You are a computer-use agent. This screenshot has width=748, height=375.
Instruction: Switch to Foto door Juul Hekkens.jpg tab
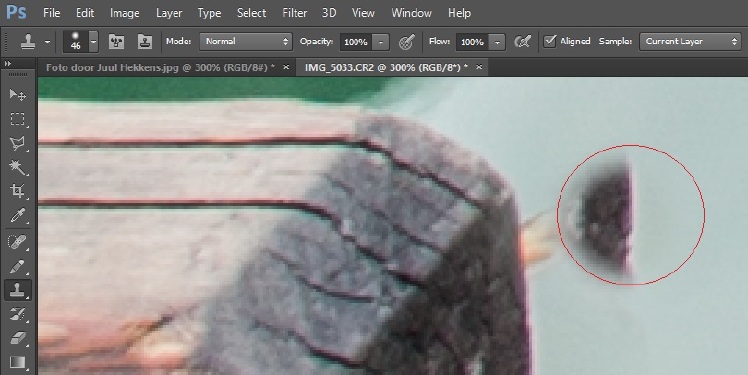pos(160,67)
